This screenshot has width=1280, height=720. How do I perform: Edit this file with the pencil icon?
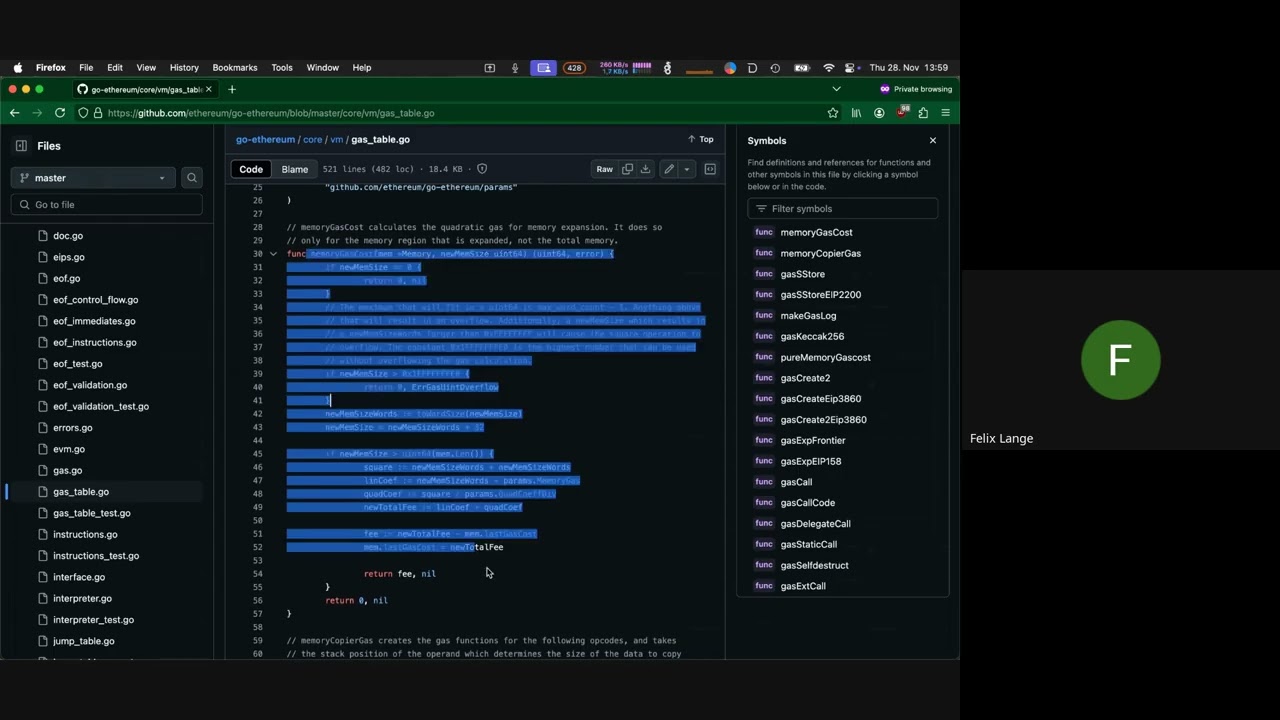pyautogui.click(x=669, y=169)
